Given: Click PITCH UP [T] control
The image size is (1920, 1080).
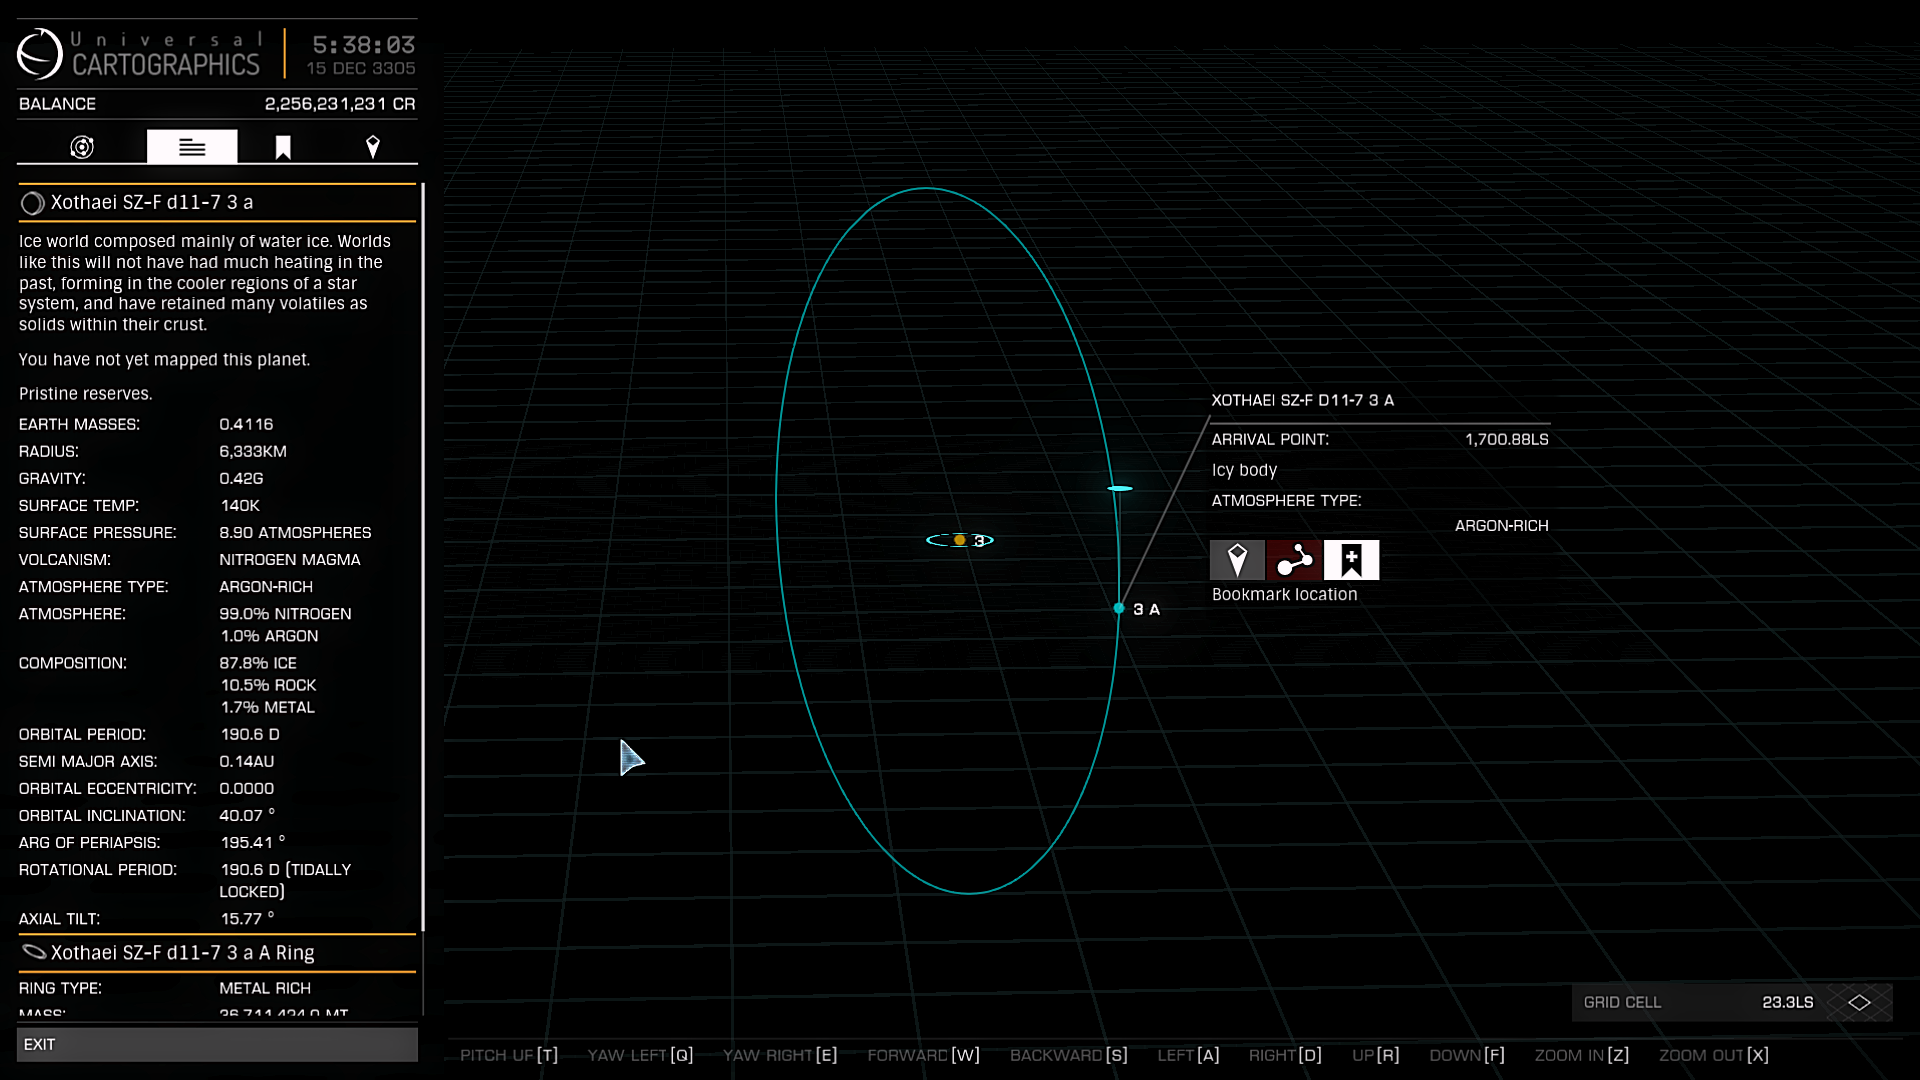Looking at the screenshot, I should (x=509, y=1055).
